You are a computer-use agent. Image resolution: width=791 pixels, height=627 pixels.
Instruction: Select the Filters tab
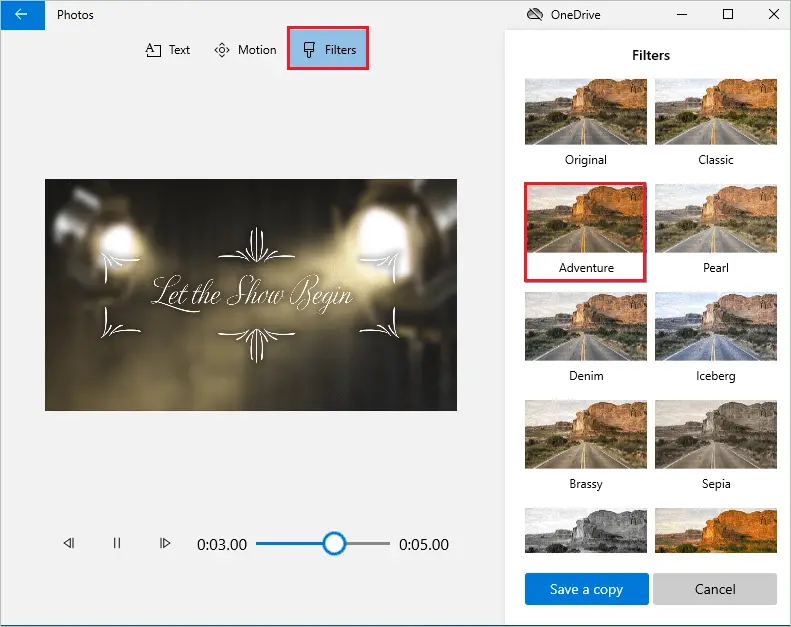tap(329, 50)
